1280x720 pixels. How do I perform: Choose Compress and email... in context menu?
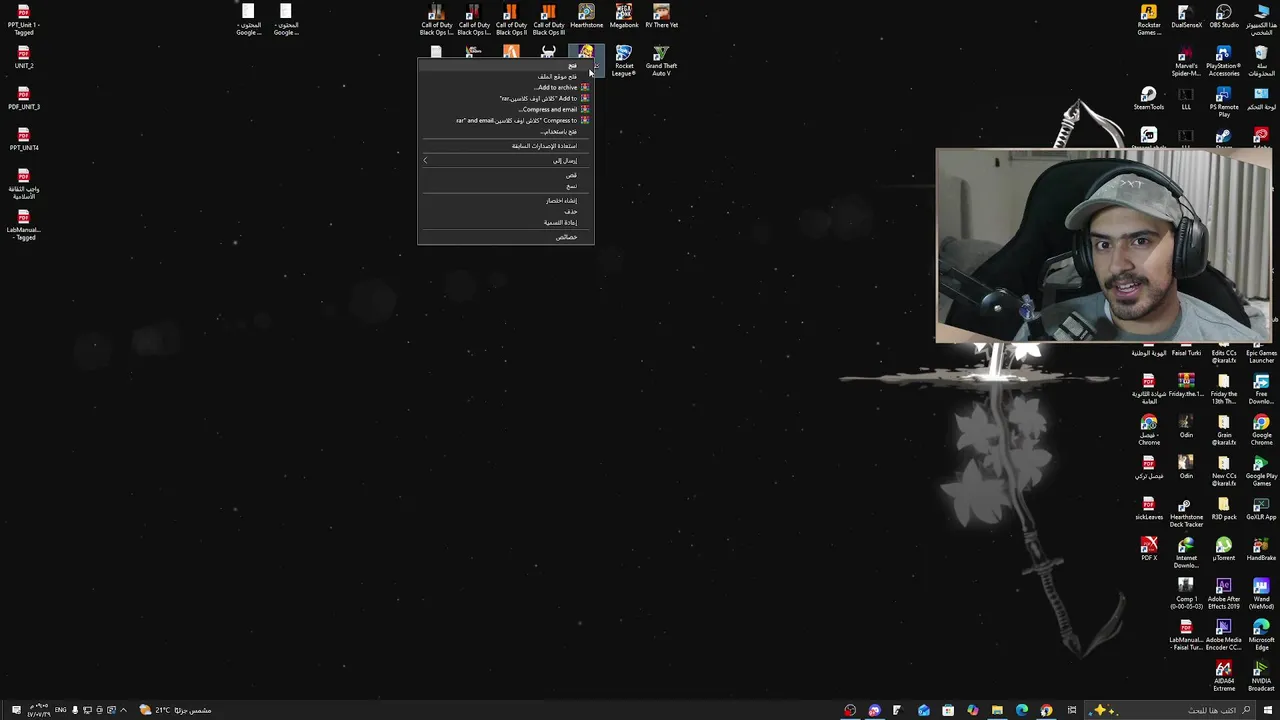[505, 109]
